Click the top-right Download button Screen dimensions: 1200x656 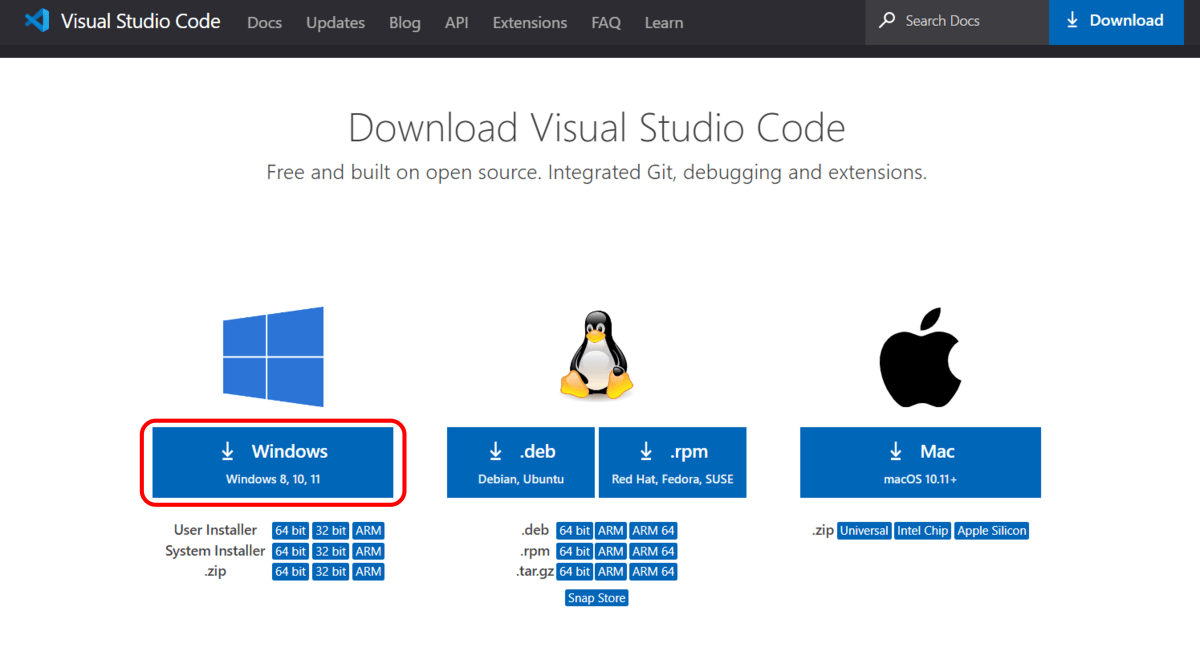point(1115,21)
